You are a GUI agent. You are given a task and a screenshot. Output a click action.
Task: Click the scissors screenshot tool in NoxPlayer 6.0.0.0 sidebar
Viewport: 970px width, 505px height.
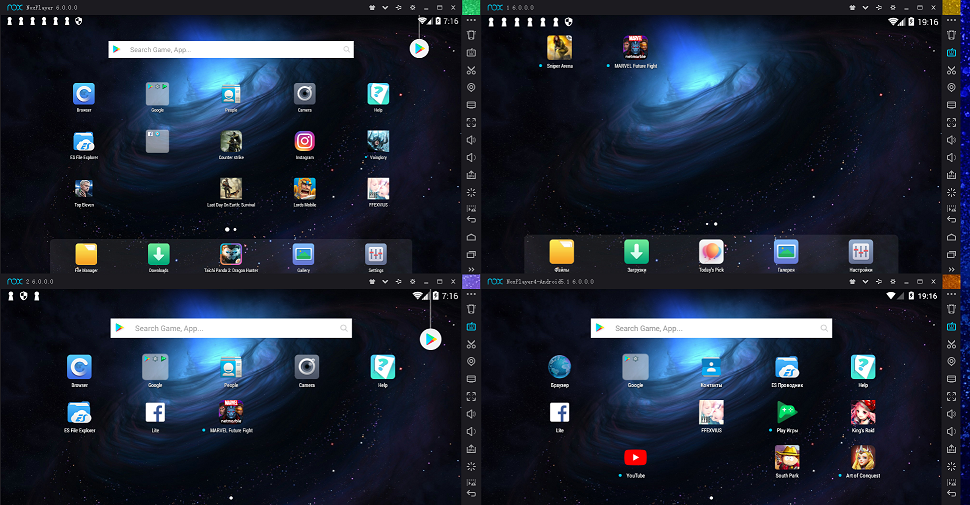[471, 71]
